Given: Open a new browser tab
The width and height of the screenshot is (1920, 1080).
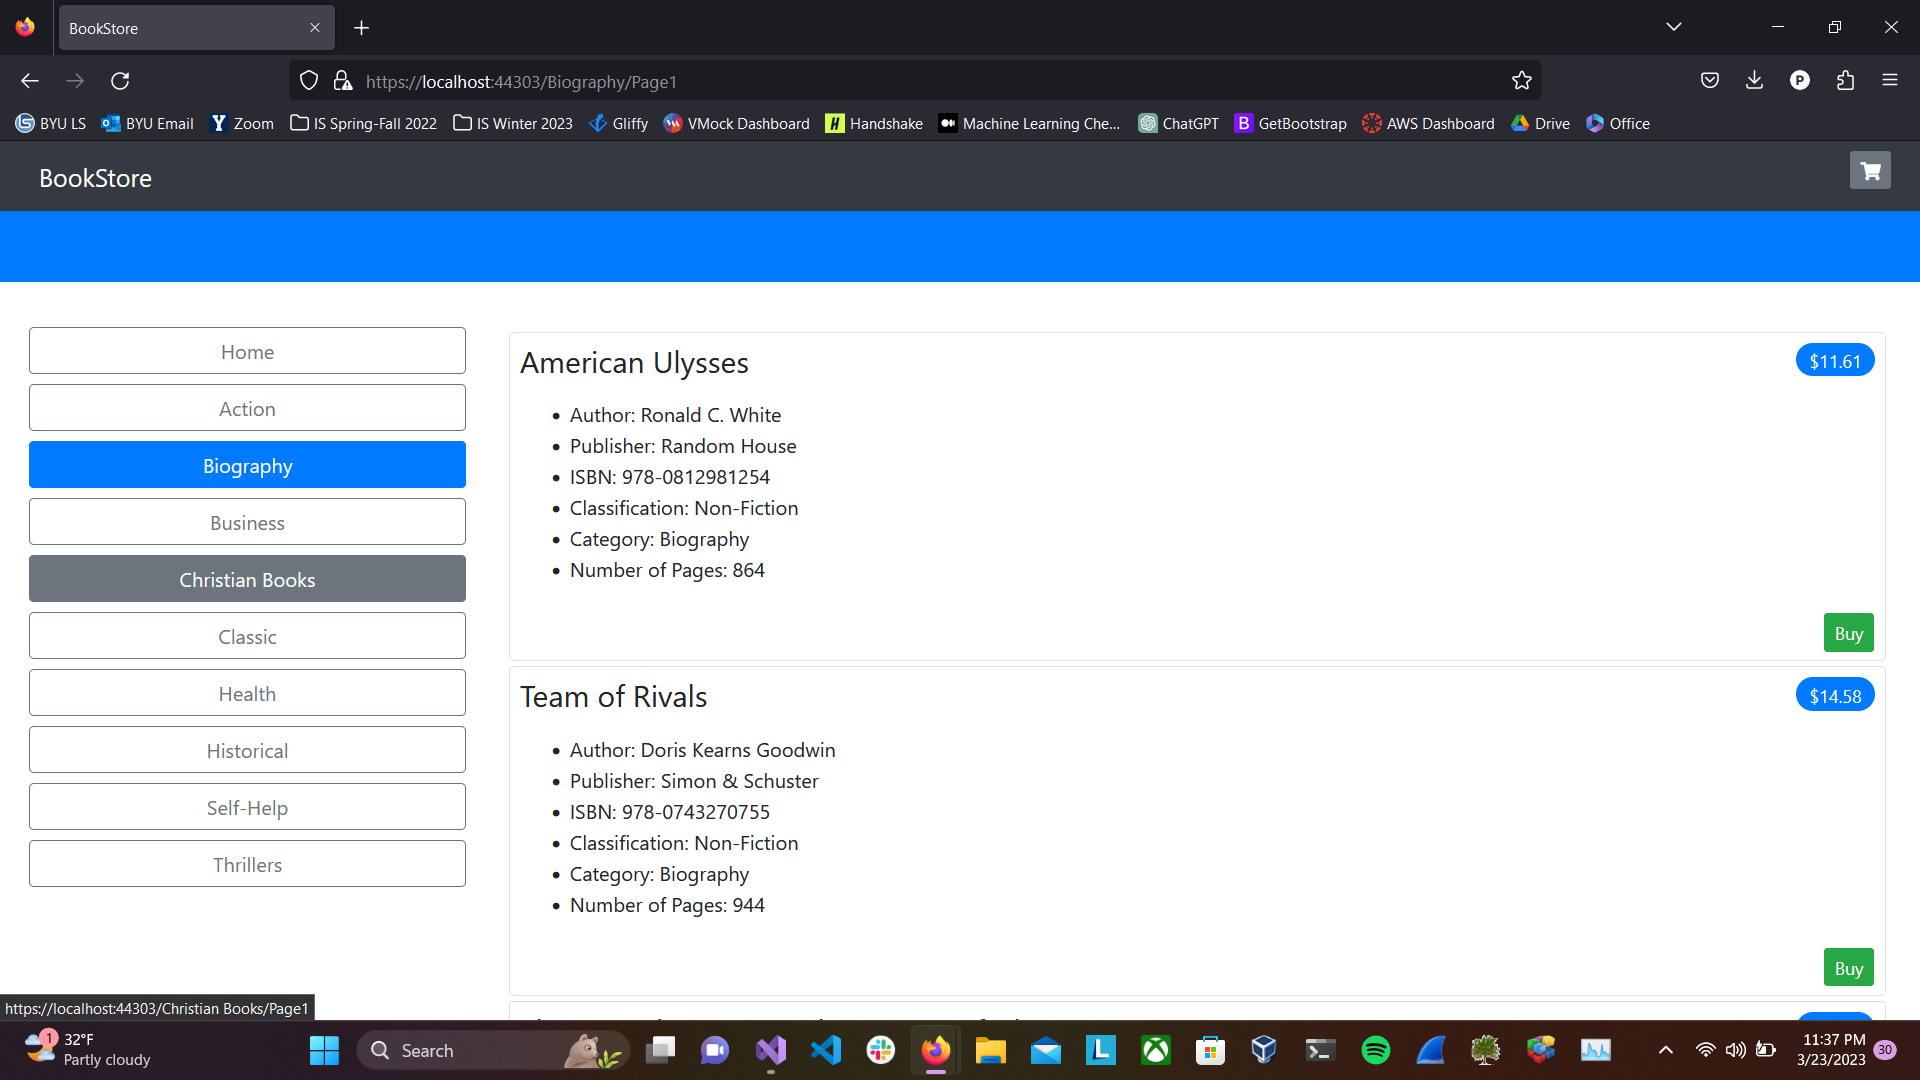Looking at the screenshot, I should 362,28.
